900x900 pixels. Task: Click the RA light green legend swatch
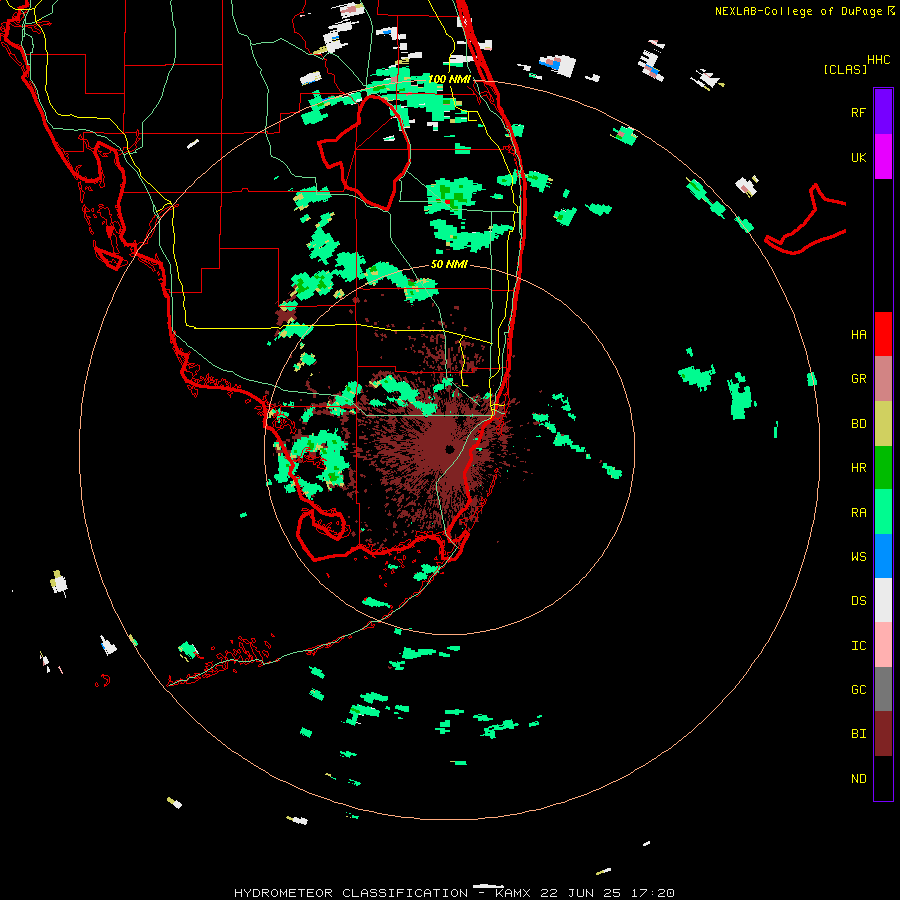[x=883, y=512]
